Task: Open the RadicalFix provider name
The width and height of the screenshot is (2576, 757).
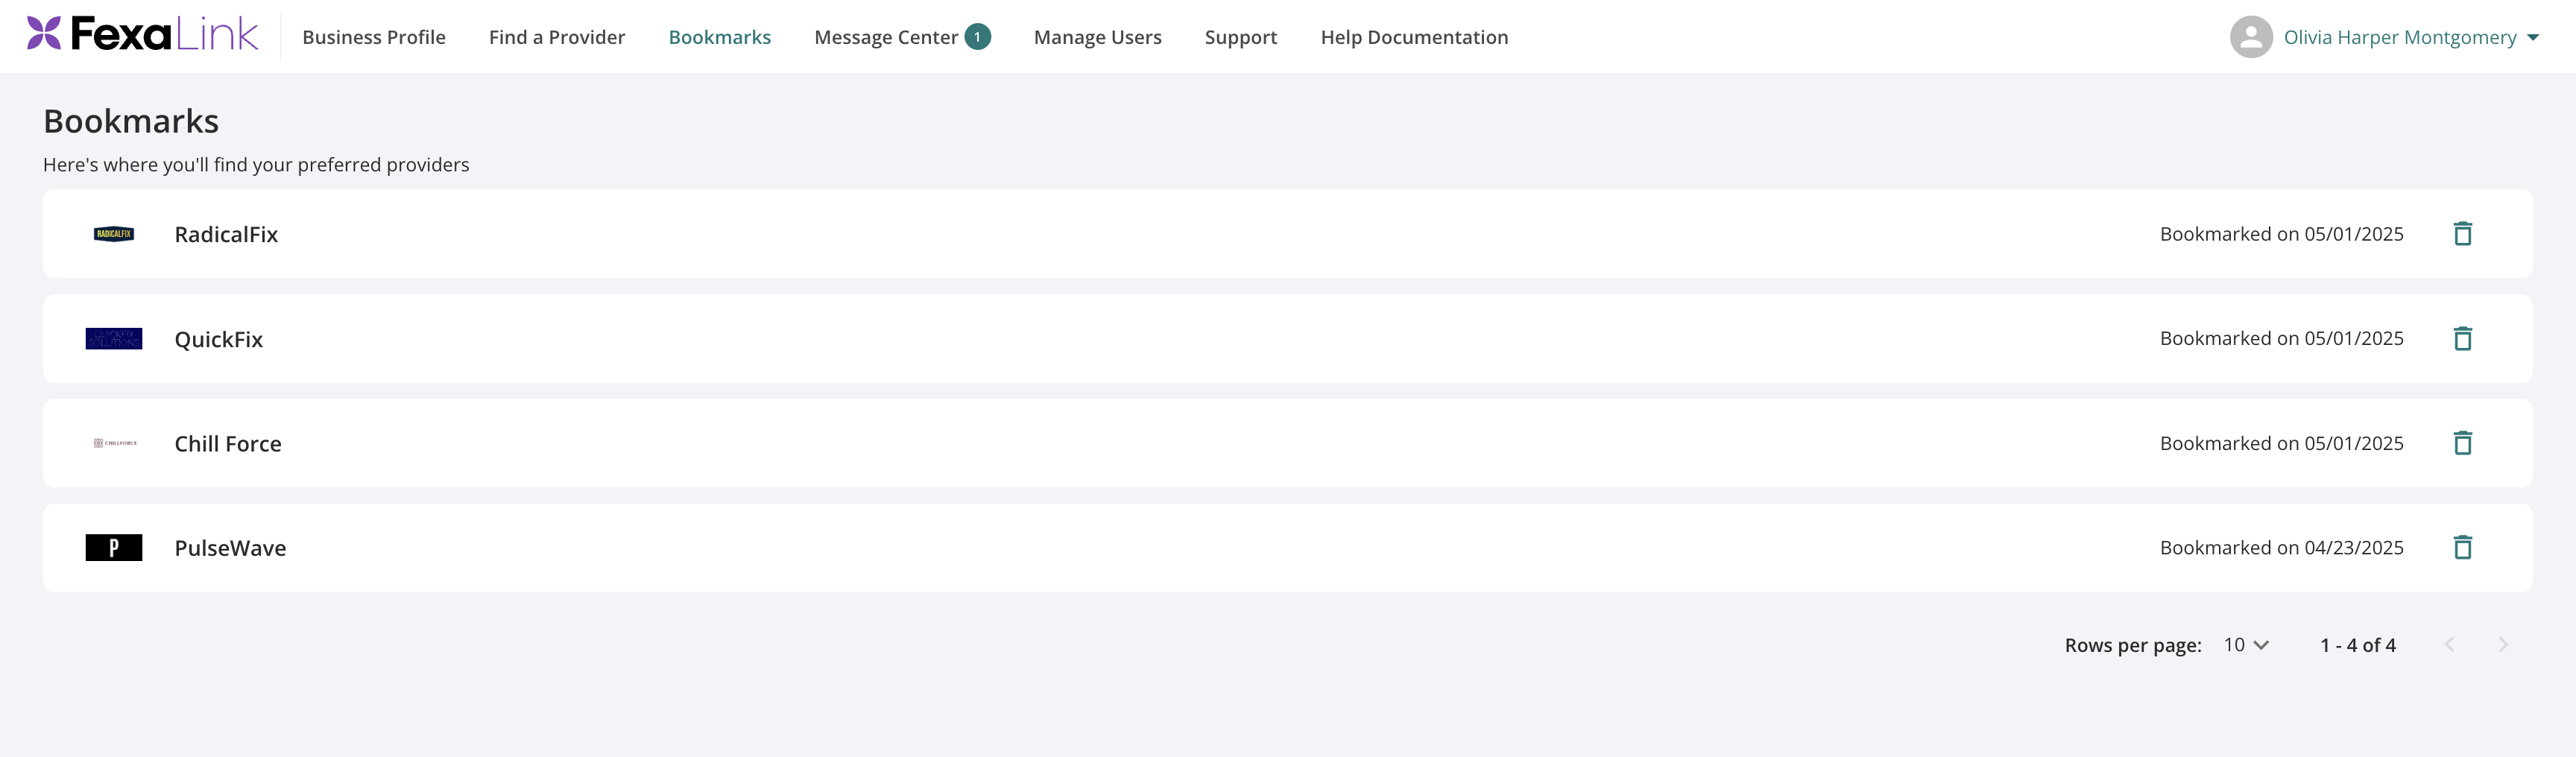Action: click(x=226, y=234)
